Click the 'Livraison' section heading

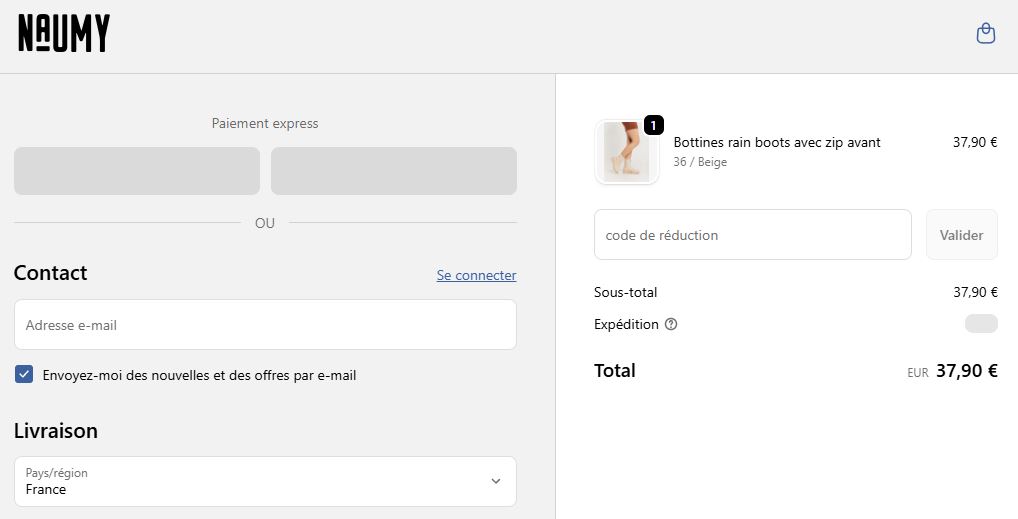[56, 431]
